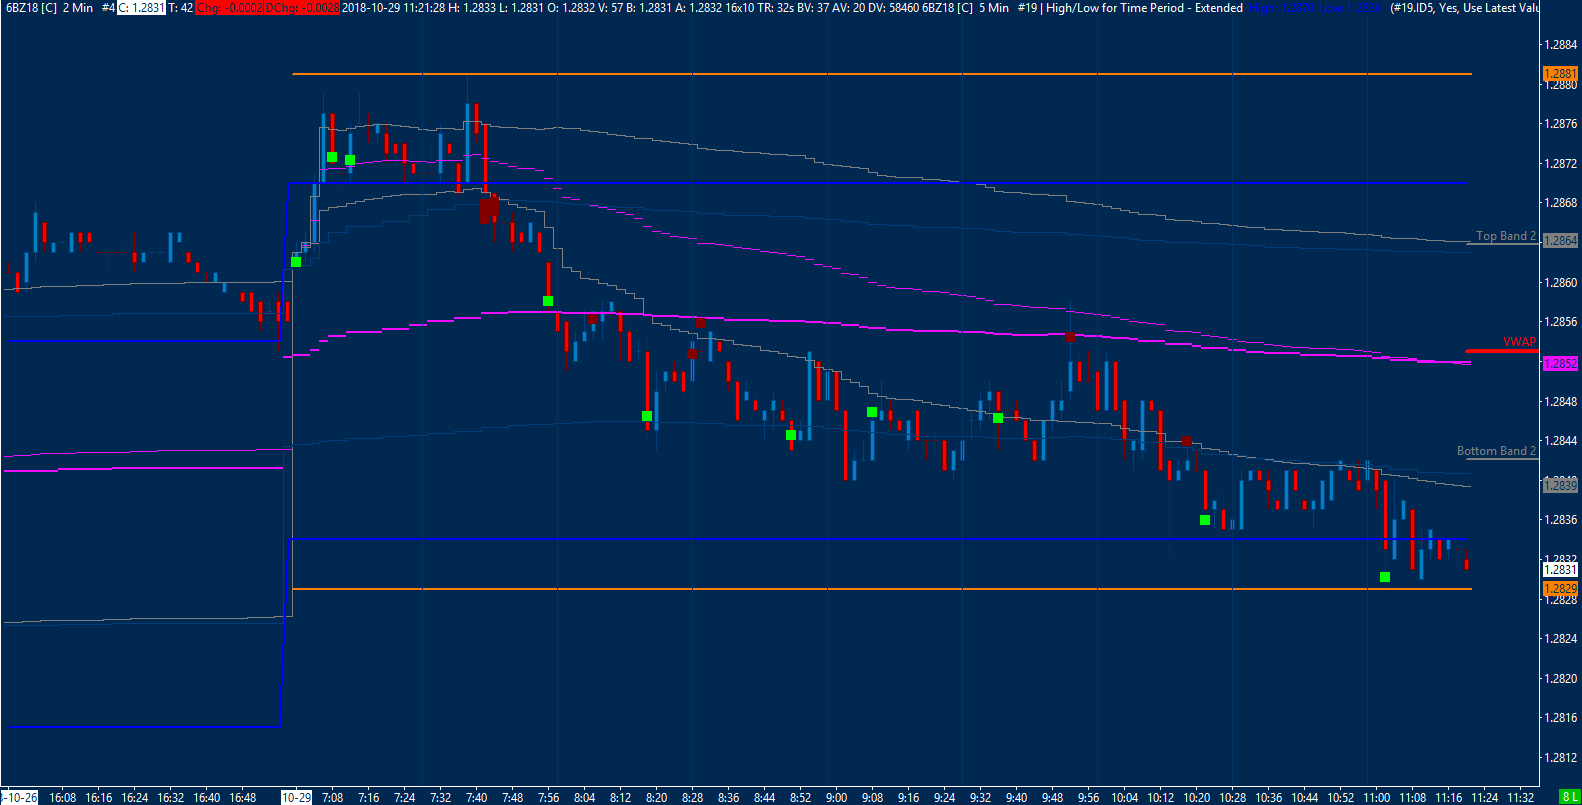Click the 1.2884 price scale label
Viewport: 1582px width, 805px height.
coord(1560,45)
